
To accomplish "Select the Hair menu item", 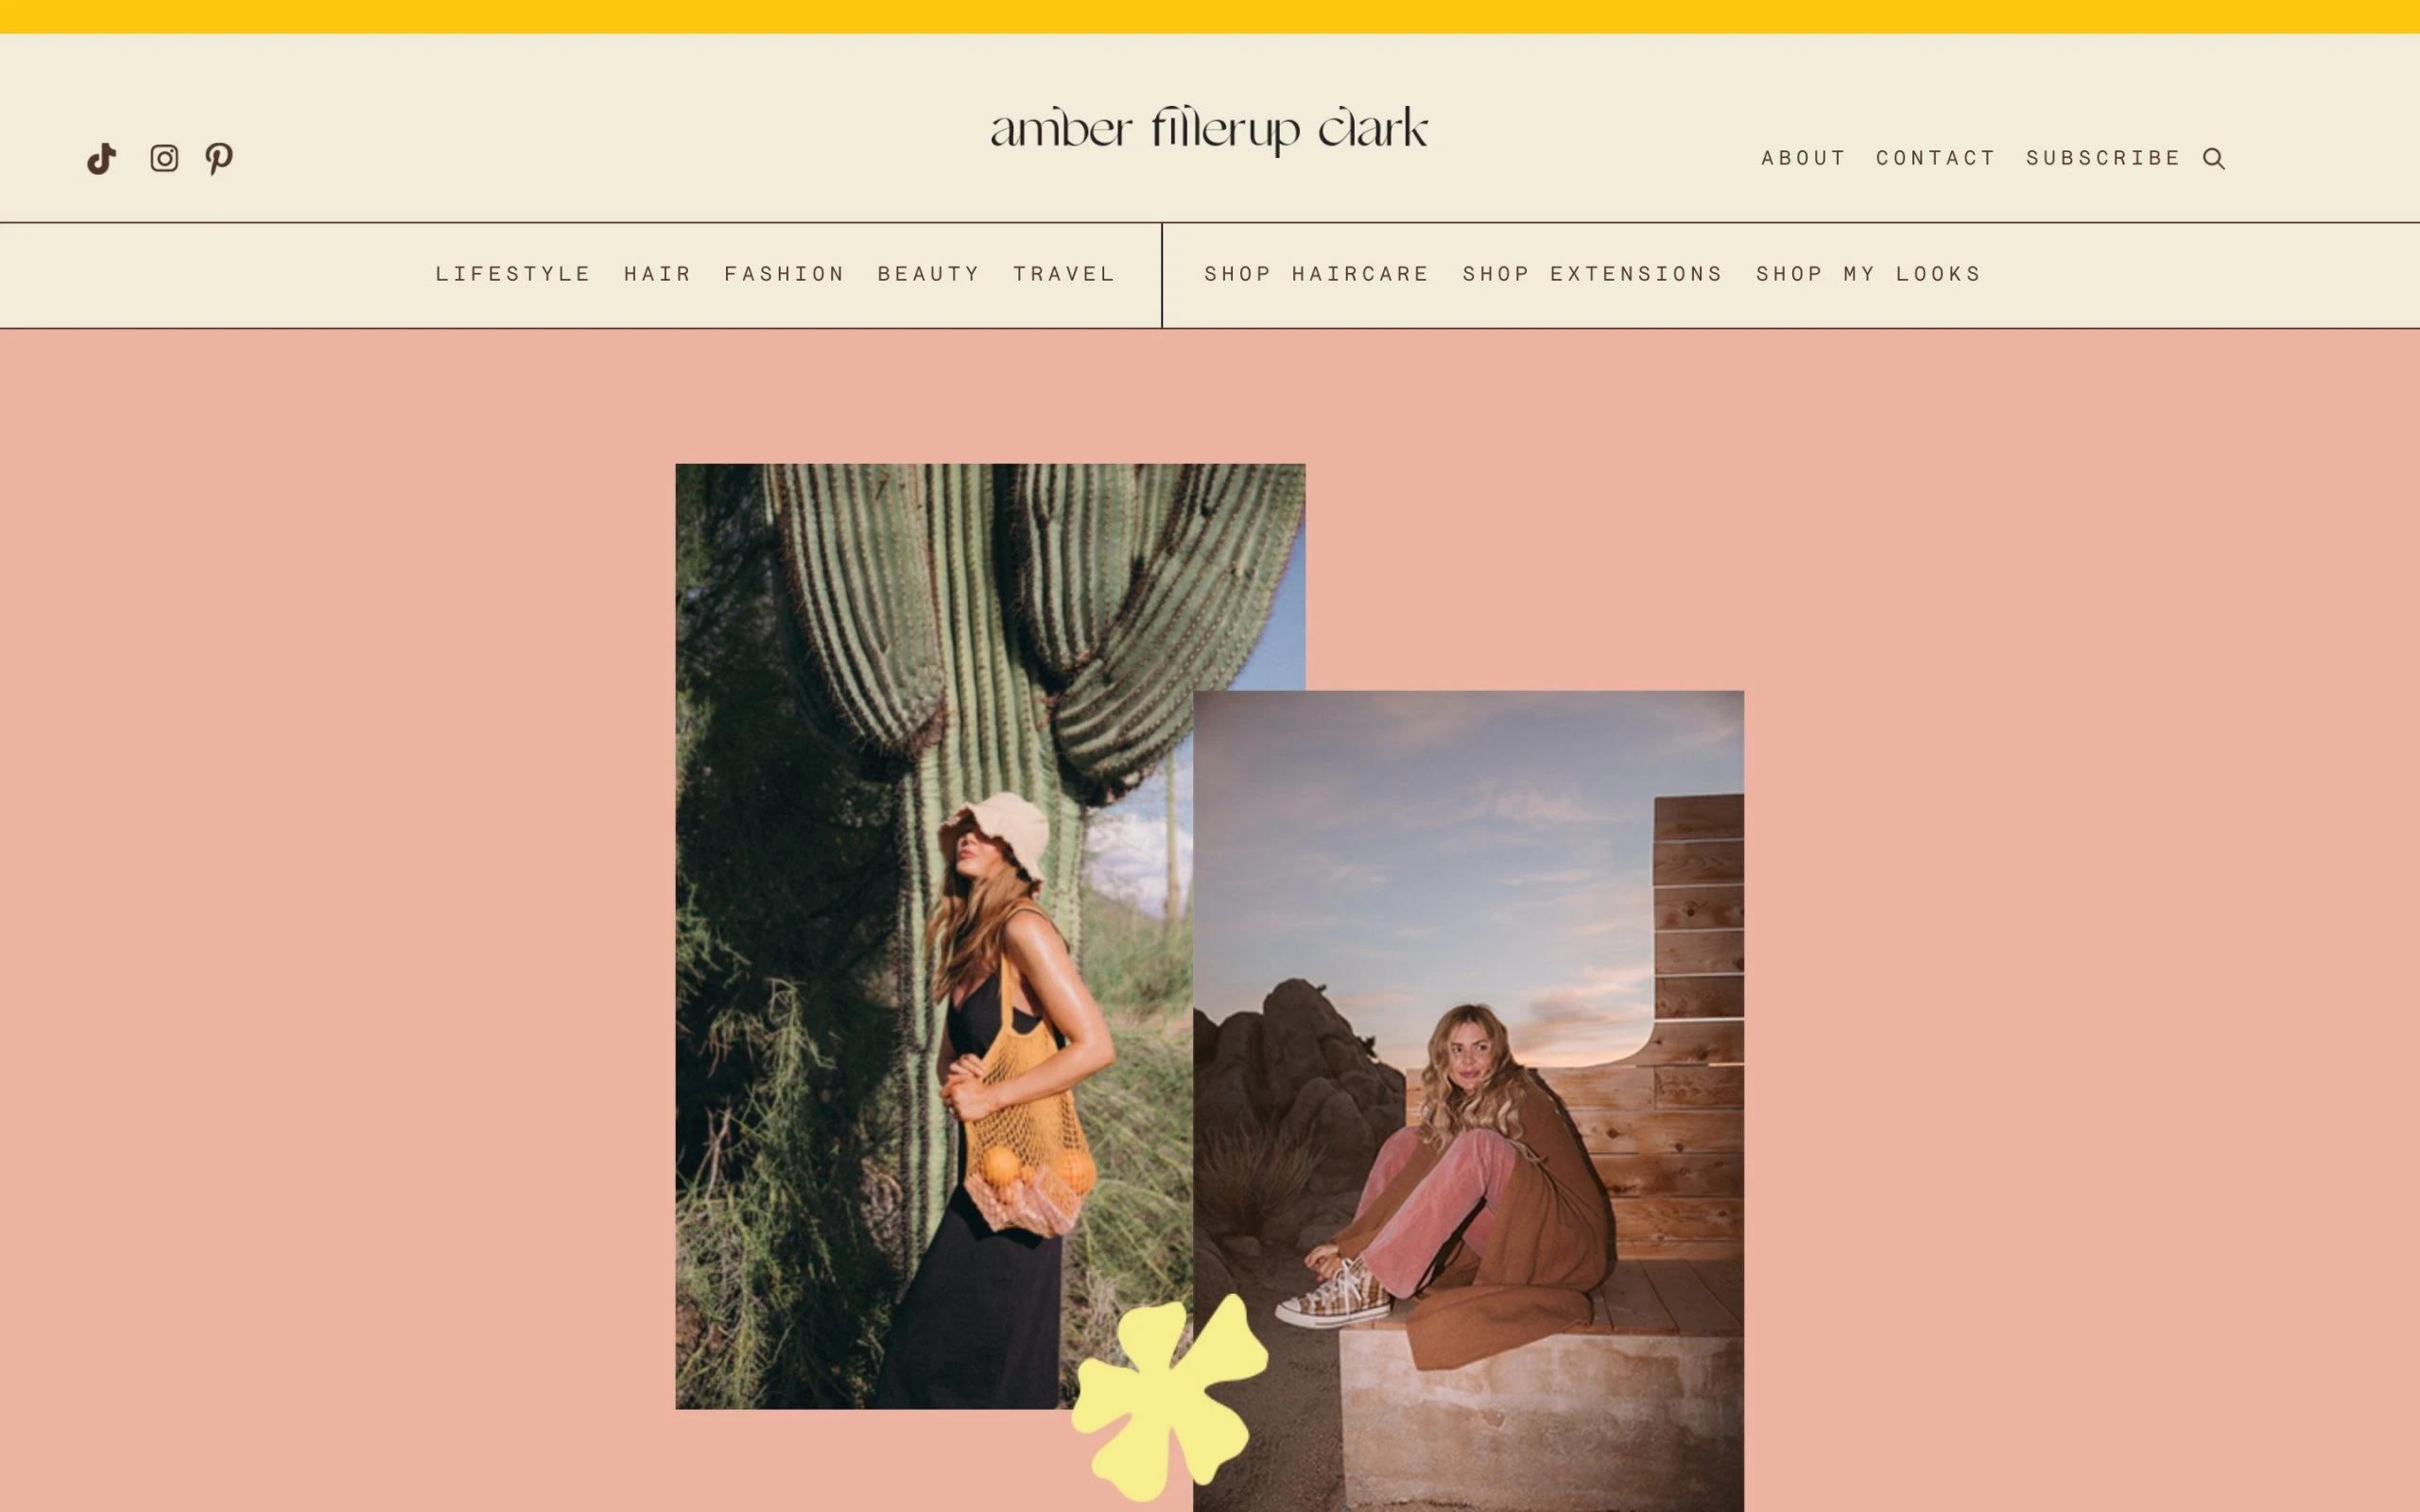I will tap(658, 274).
